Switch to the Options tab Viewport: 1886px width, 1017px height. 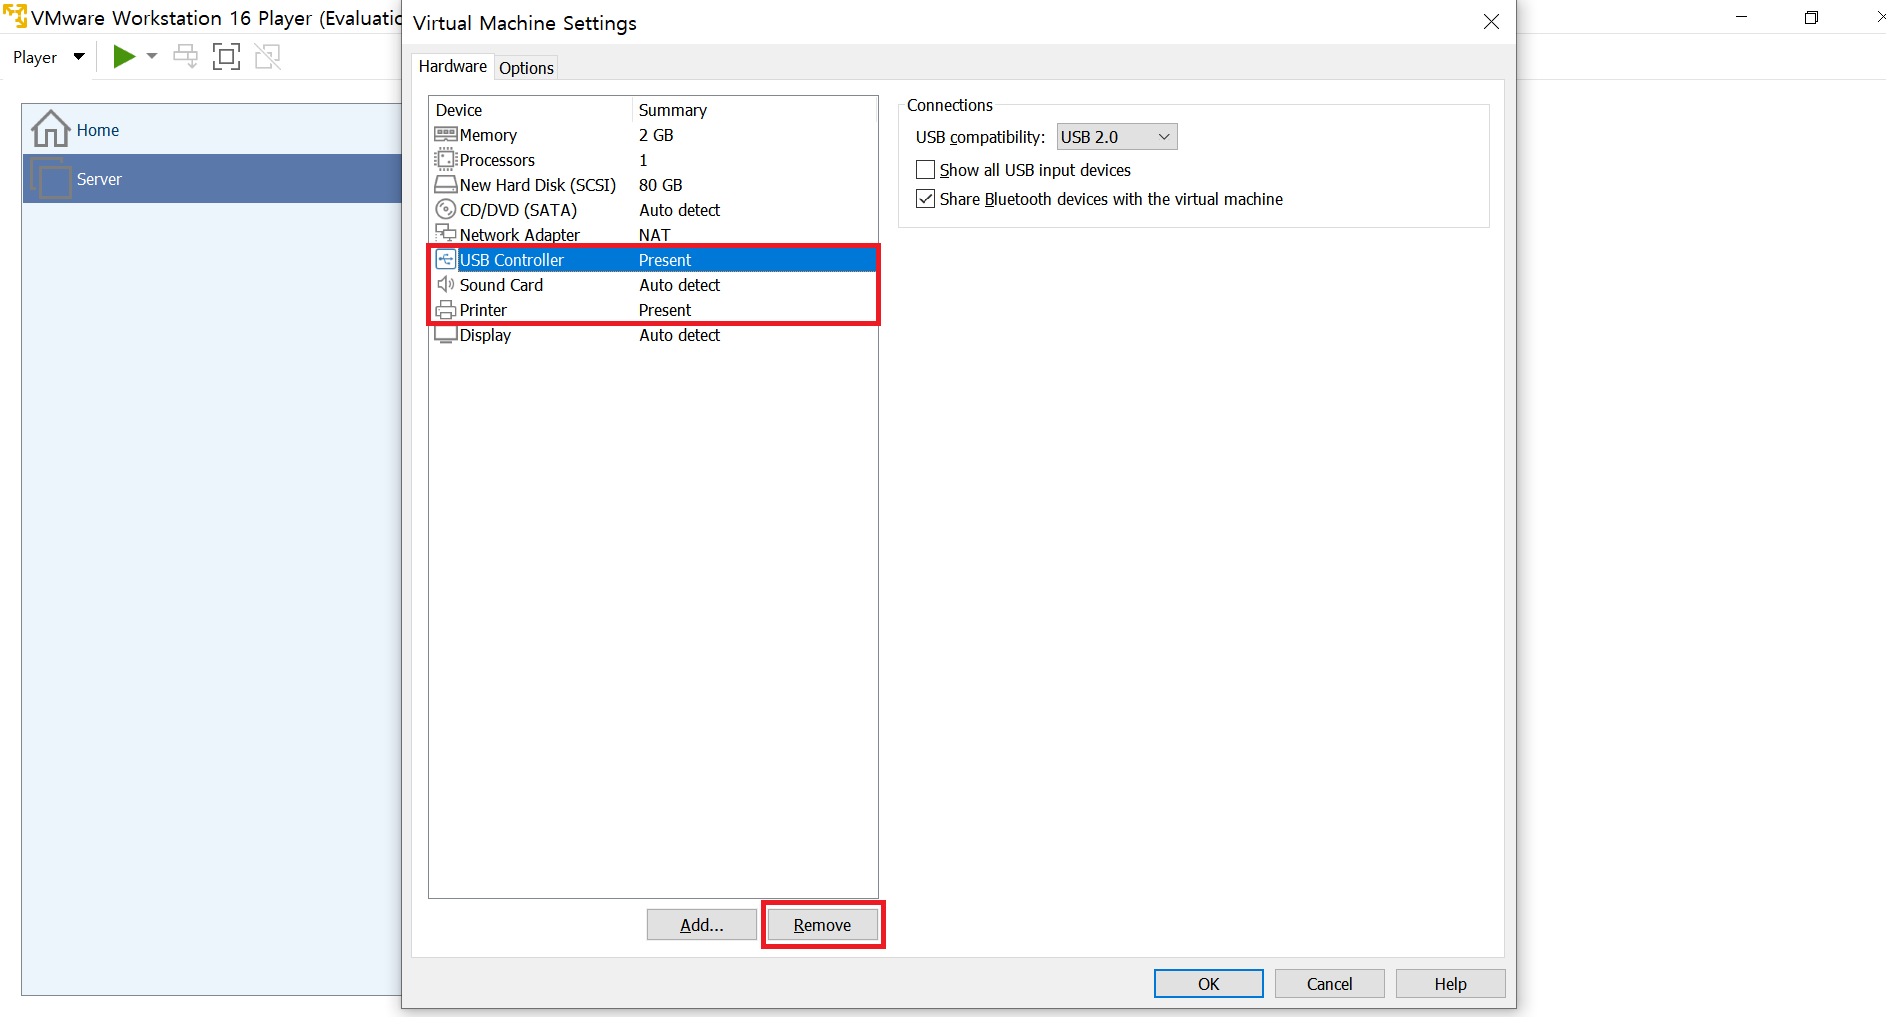click(x=526, y=68)
